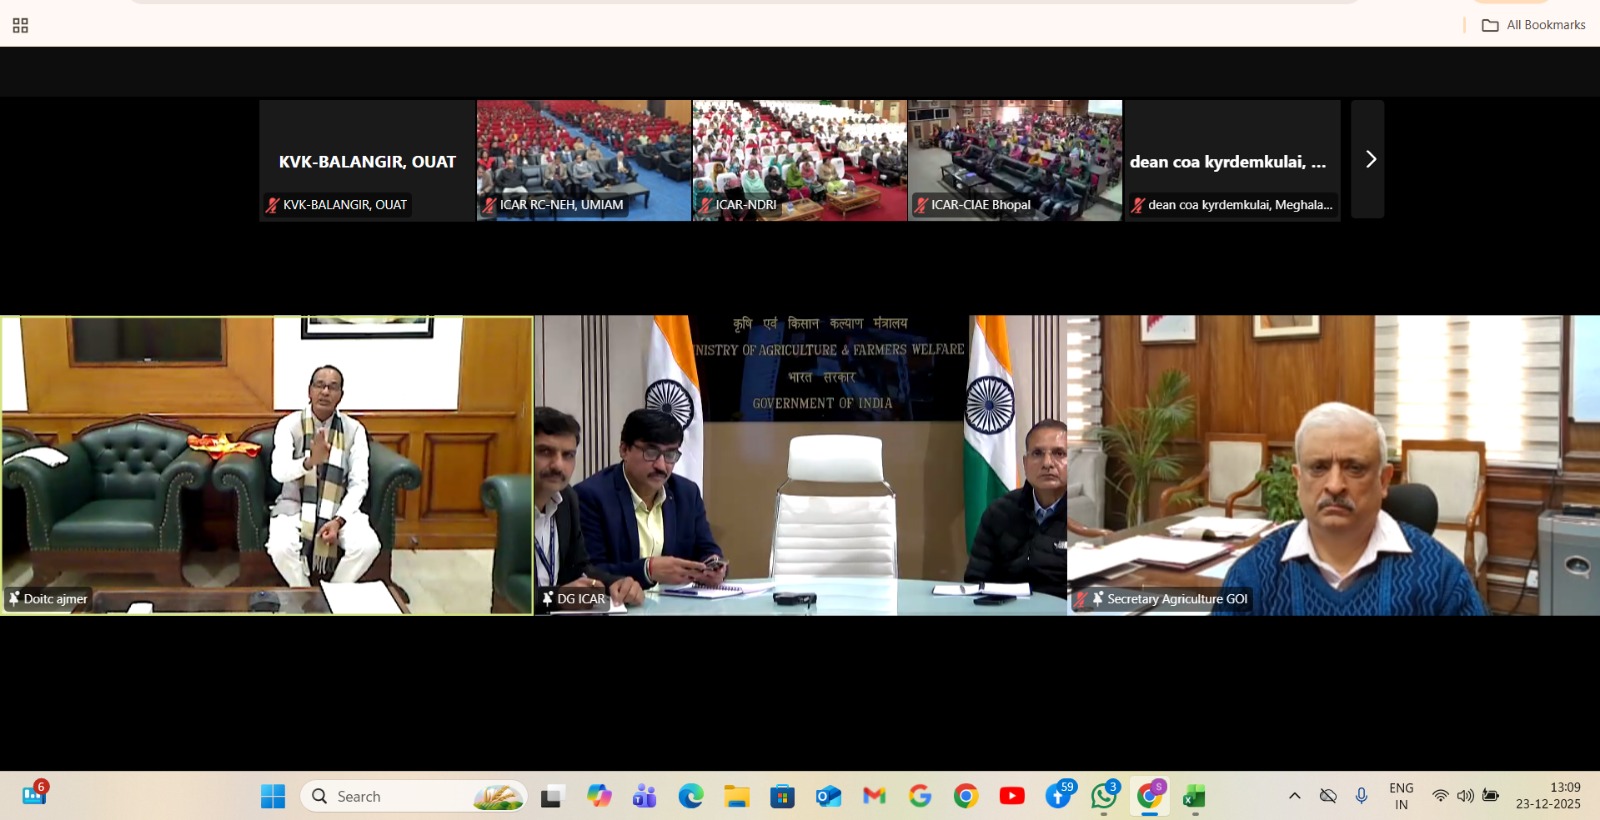Open WhatsApp from the taskbar
The width and height of the screenshot is (1600, 820).
pyautogui.click(x=1104, y=796)
